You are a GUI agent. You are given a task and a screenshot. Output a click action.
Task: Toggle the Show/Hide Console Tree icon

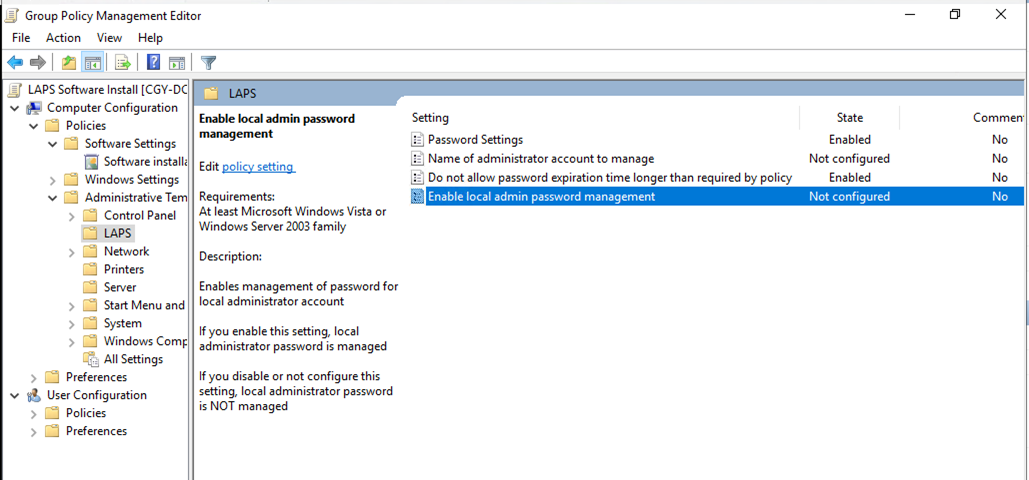point(91,62)
